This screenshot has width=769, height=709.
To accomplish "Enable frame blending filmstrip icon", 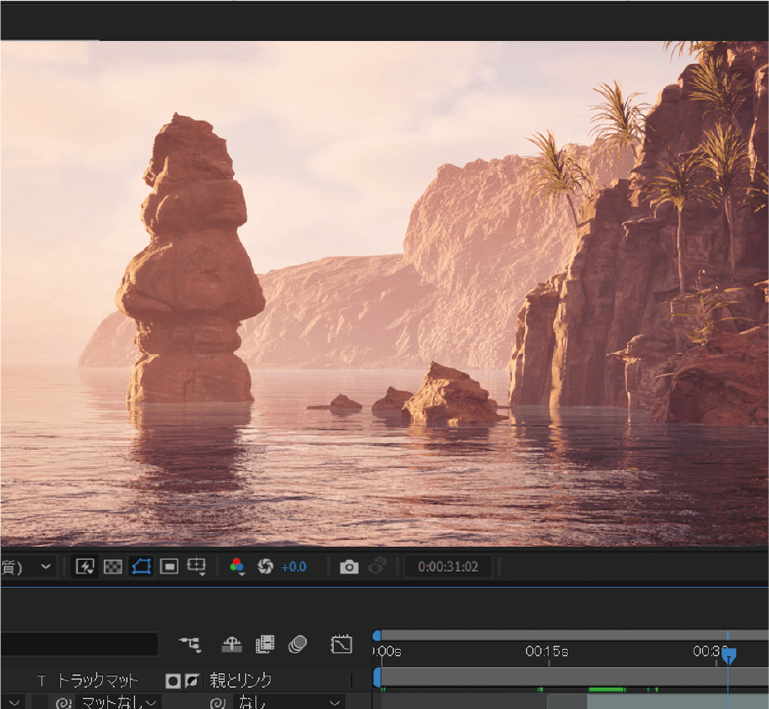I will pyautogui.click(x=265, y=645).
